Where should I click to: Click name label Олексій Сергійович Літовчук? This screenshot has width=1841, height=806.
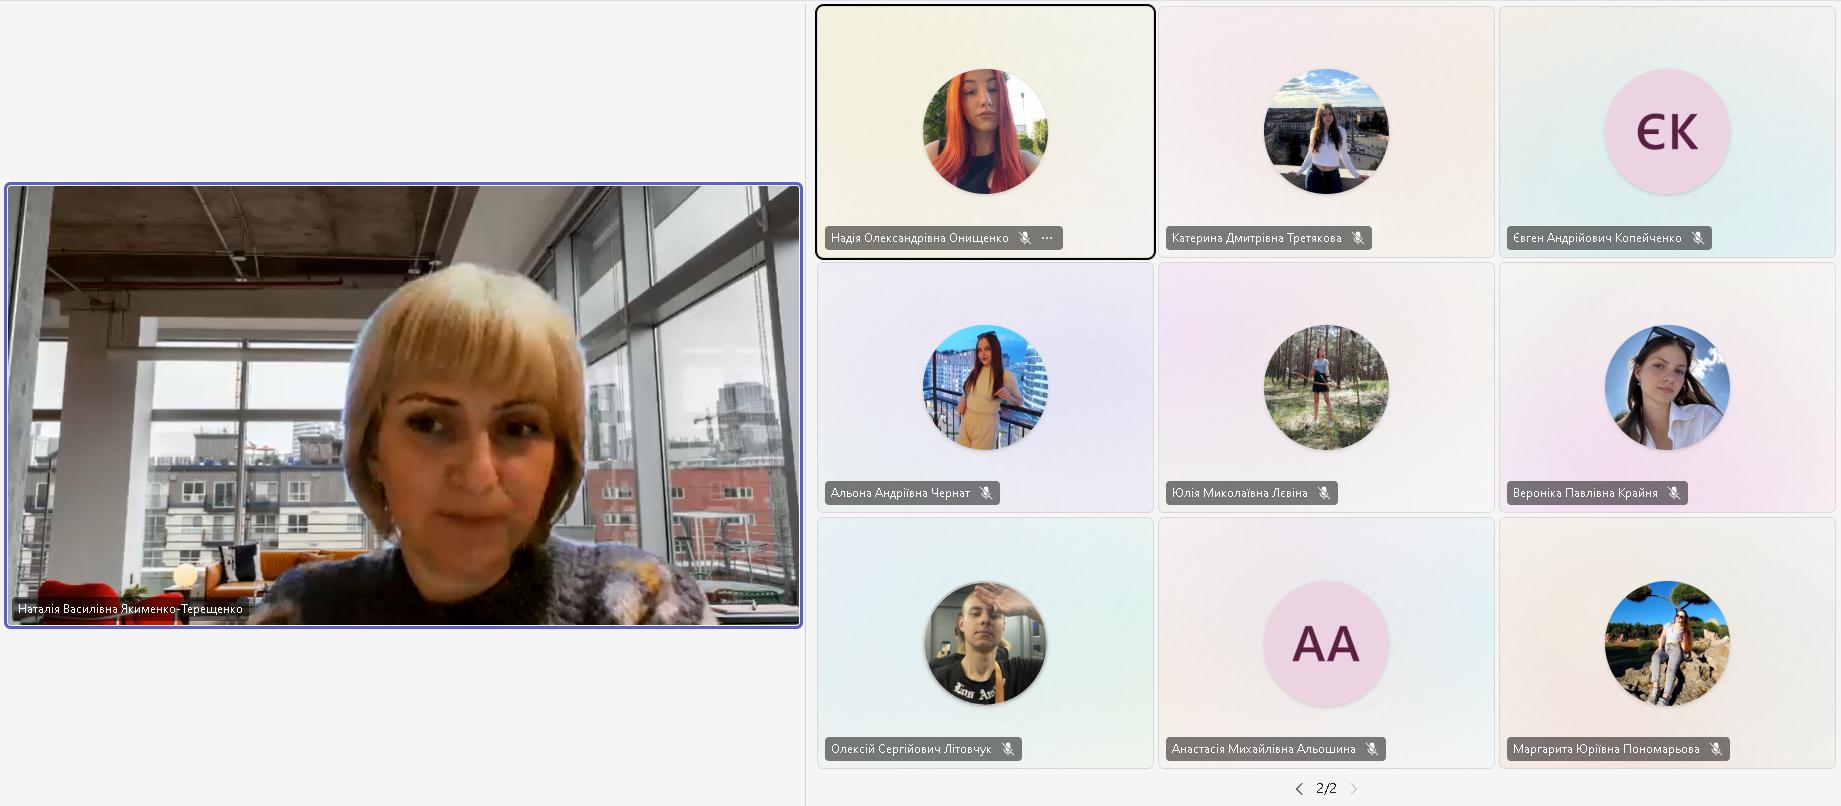911,749
